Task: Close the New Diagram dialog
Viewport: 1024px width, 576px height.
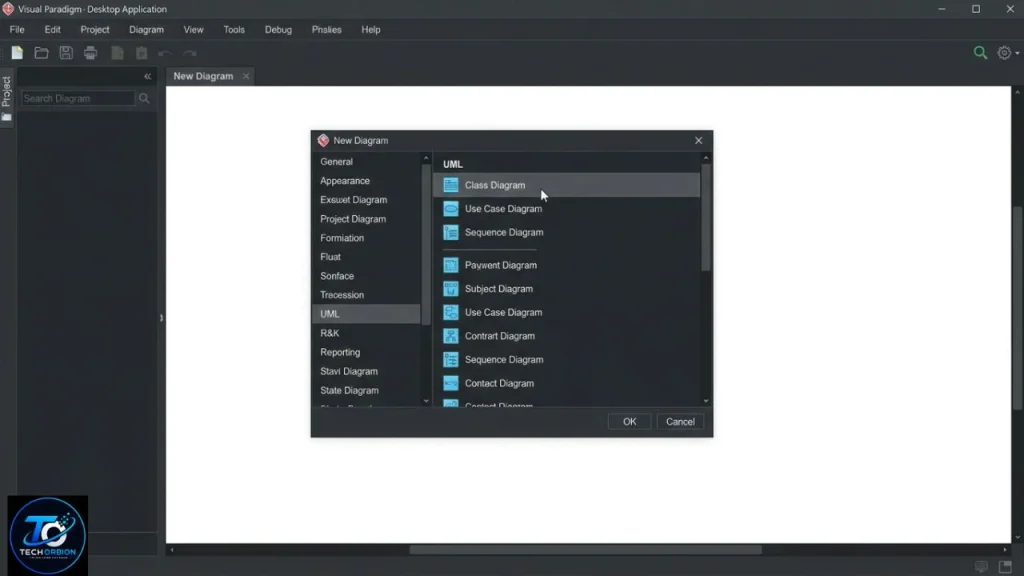Action: [698, 140]
